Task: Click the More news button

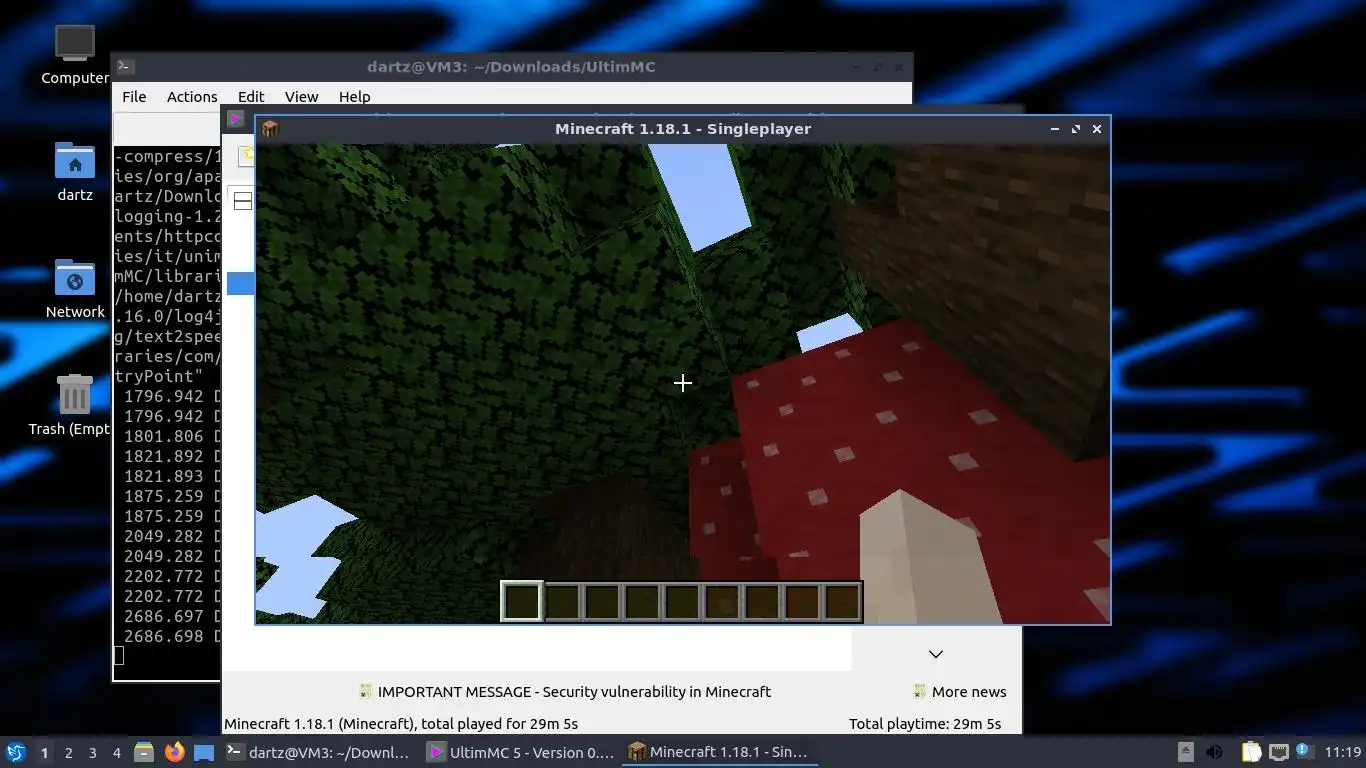Action: [x=960, y=692]
